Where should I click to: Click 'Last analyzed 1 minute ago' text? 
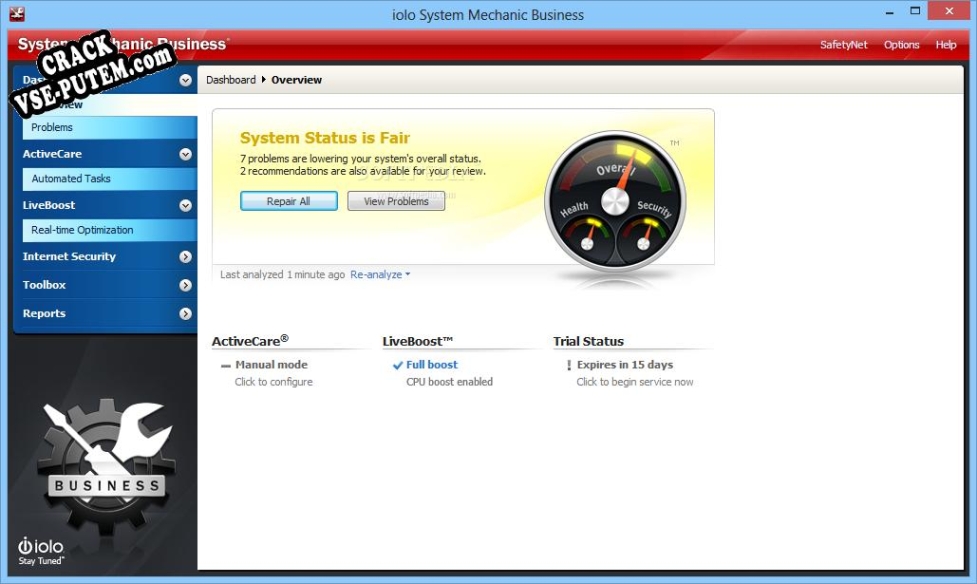point(282,274)
